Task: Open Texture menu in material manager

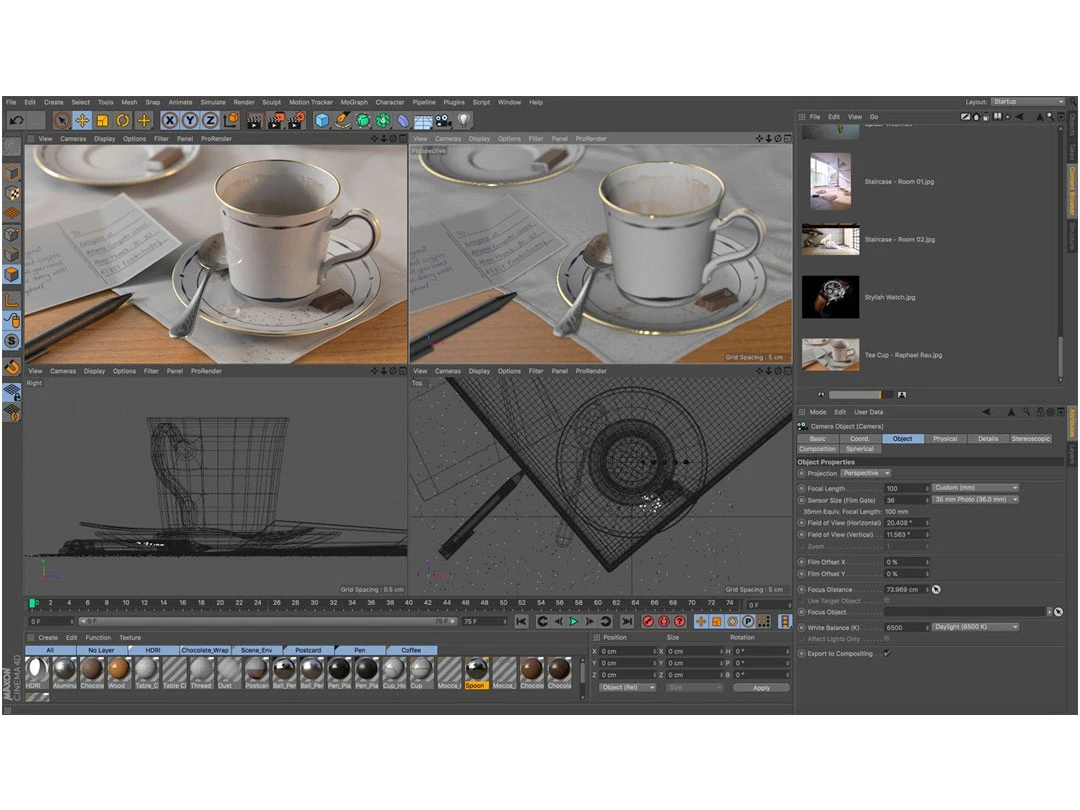Action: click(x=130, y=638)
